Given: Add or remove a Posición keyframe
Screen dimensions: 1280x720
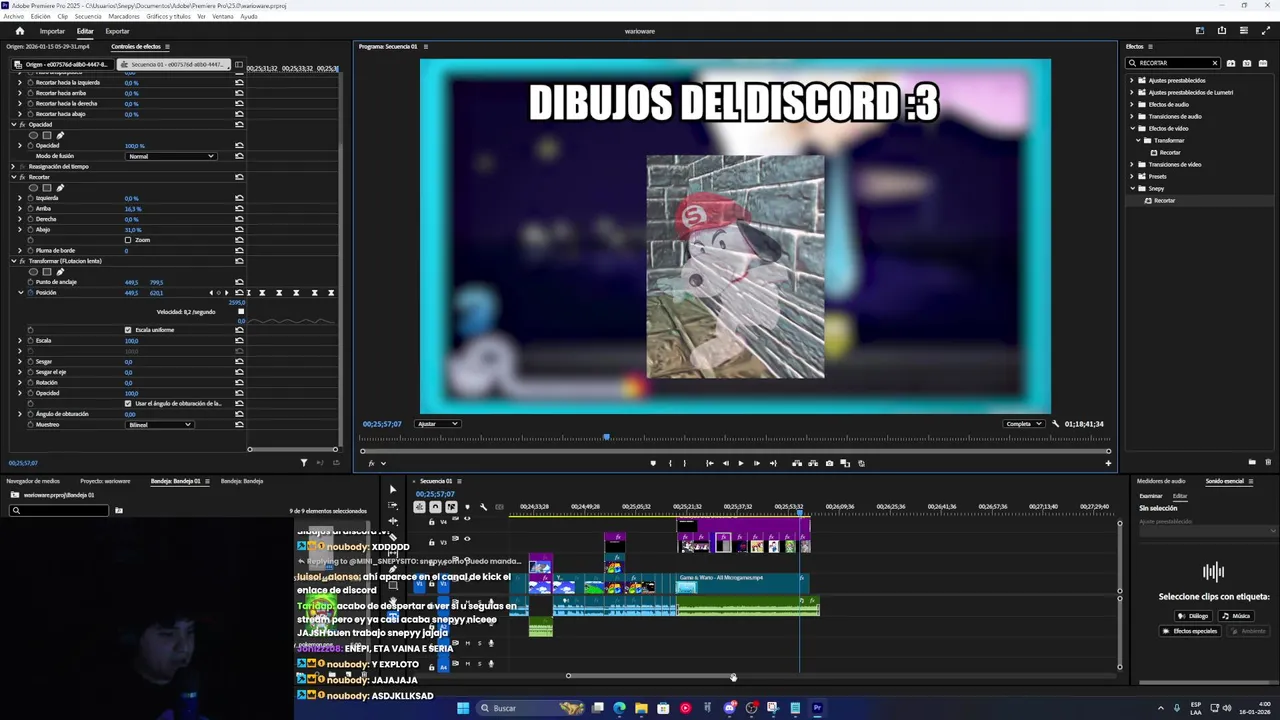Looking at the screenshot, I should pyautogui.click(x=220, y=293).
